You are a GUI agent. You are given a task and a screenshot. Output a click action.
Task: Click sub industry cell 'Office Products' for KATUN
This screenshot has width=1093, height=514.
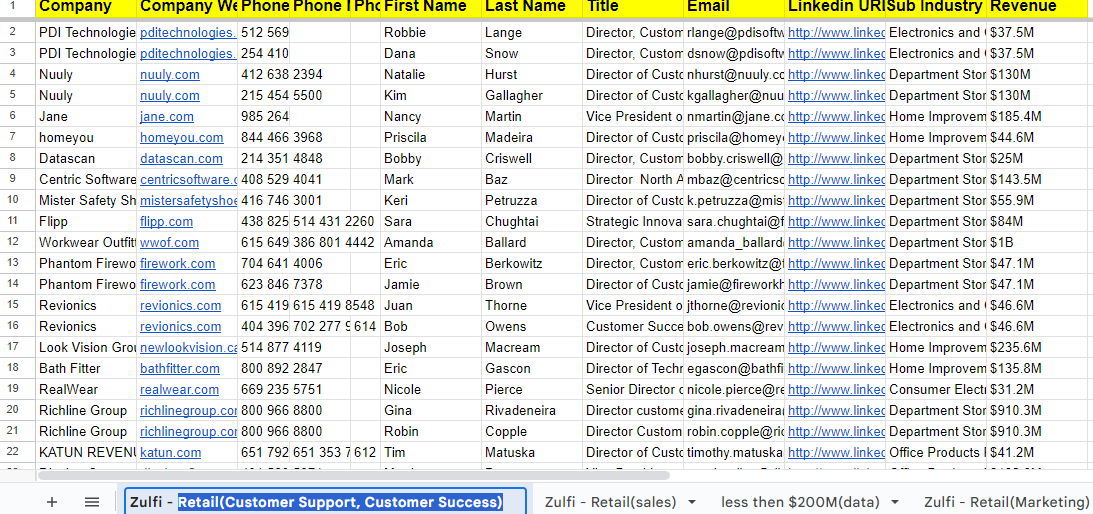936,452
